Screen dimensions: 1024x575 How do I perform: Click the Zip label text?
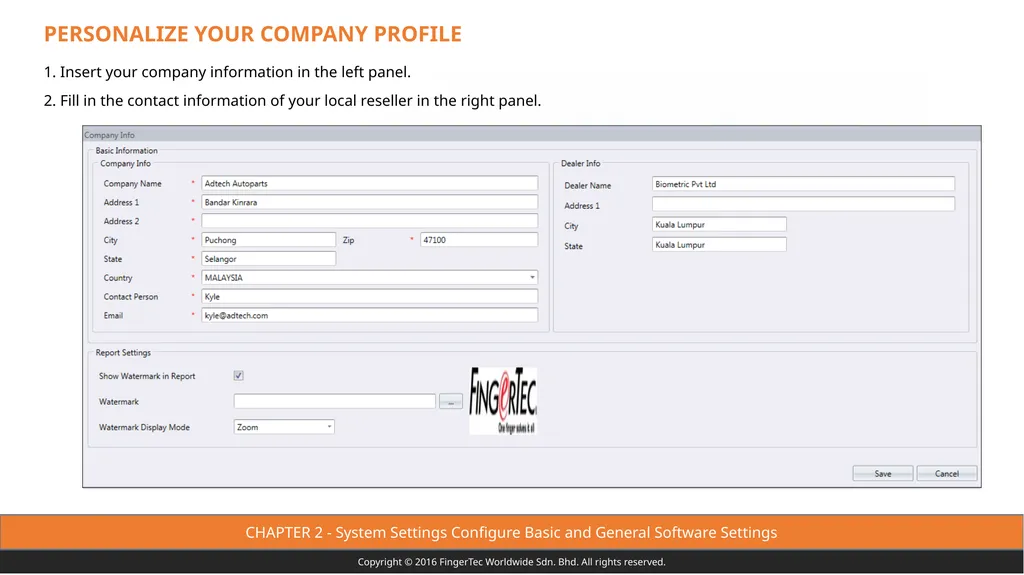tap(349, 240)
